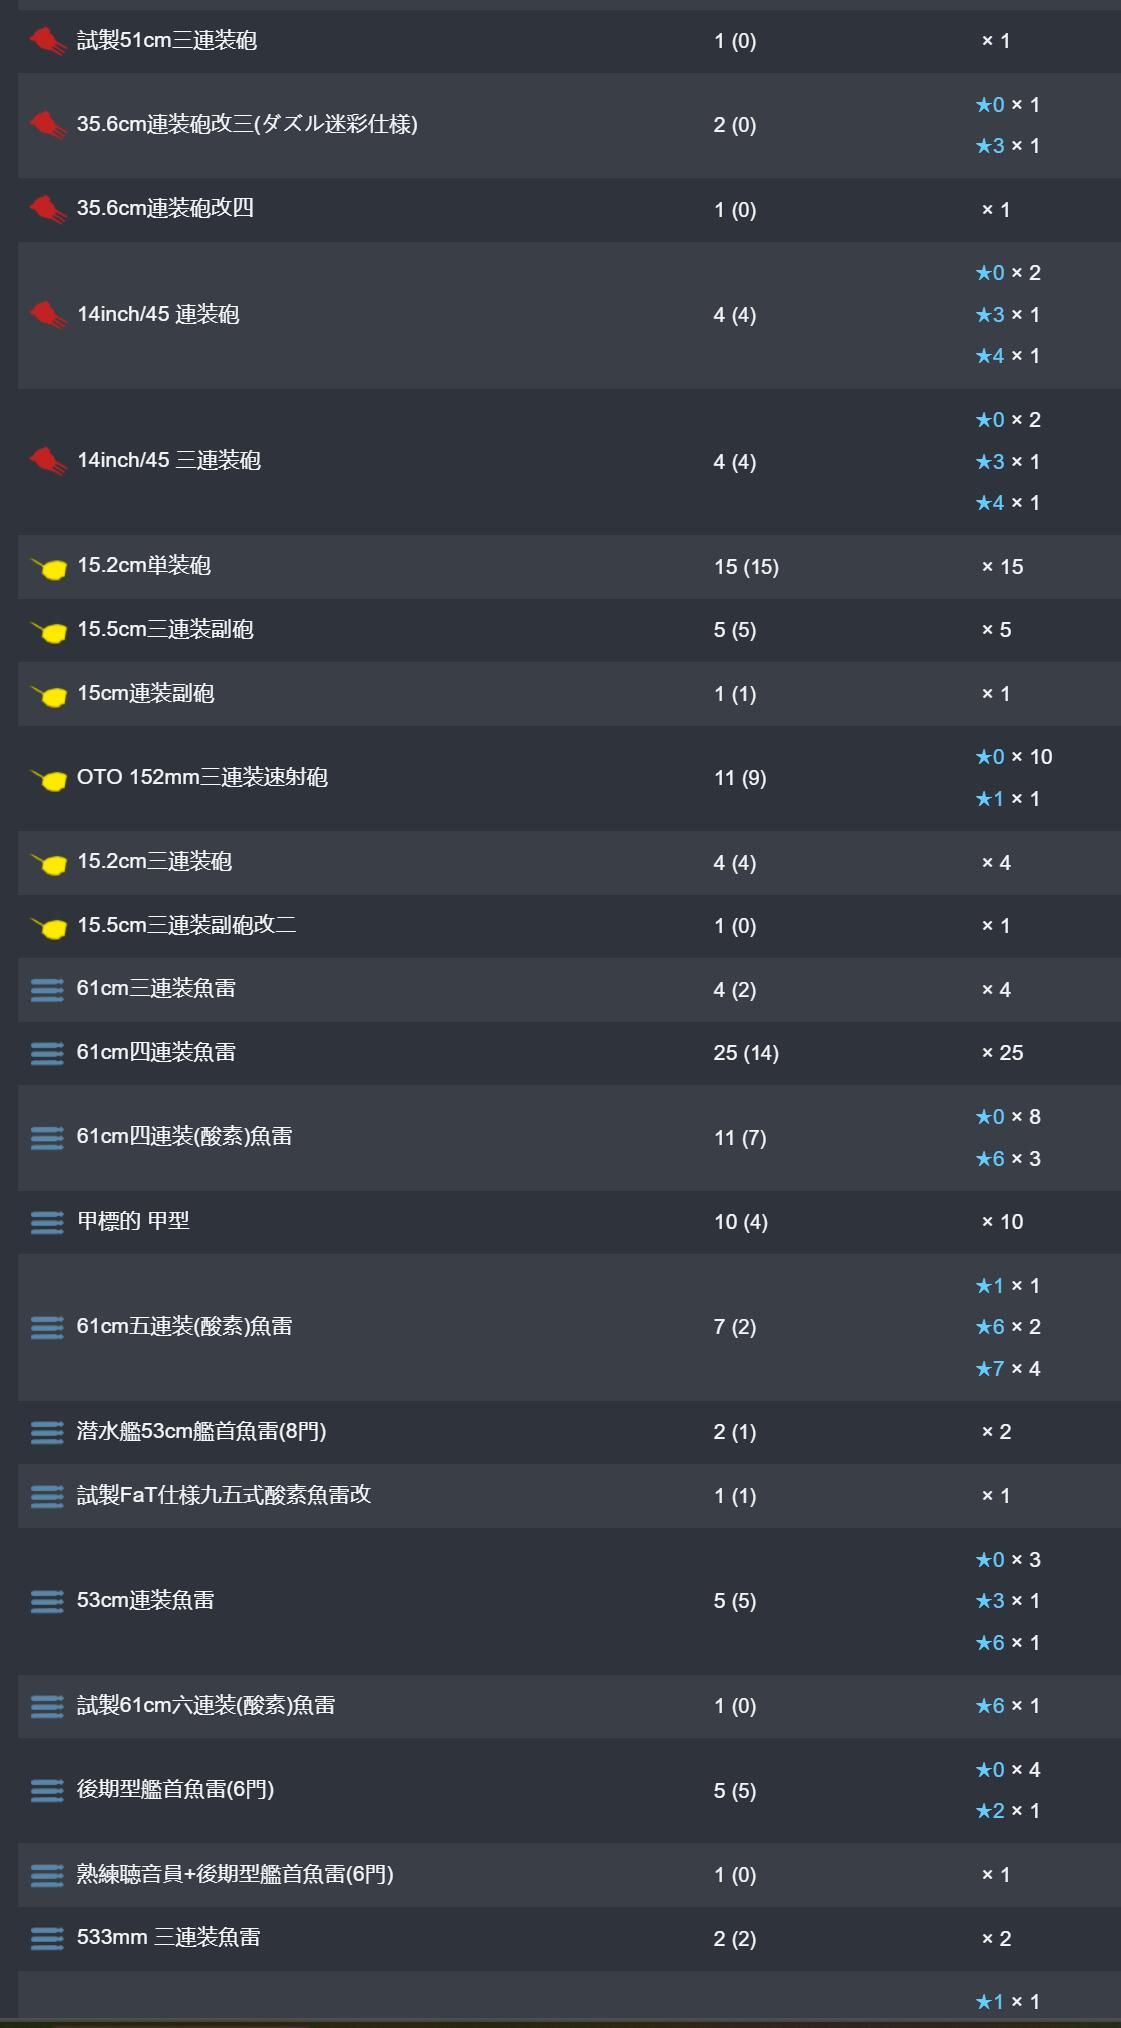Image resolution: width=1121 pixels, height=2028 pixels.
Task: Select the 35.6cm連装砲改三(ダズル迷彩仕様) item name
Action: click(x=247, y=124)
